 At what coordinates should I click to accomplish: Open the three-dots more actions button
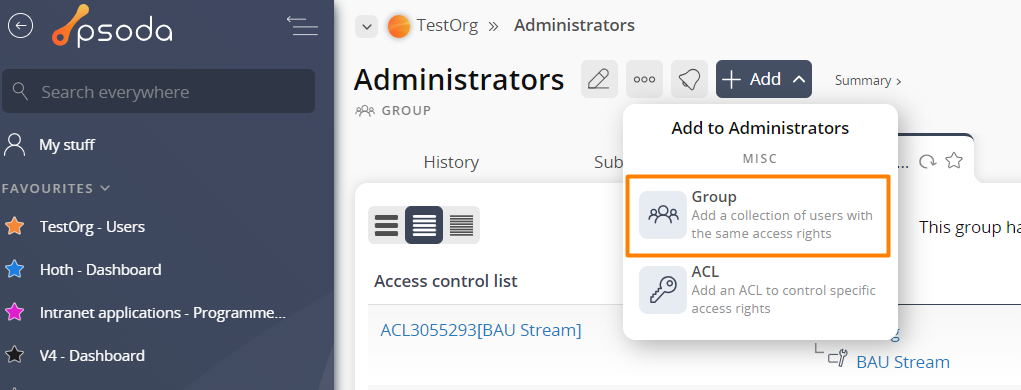click(x=645, y=79)
